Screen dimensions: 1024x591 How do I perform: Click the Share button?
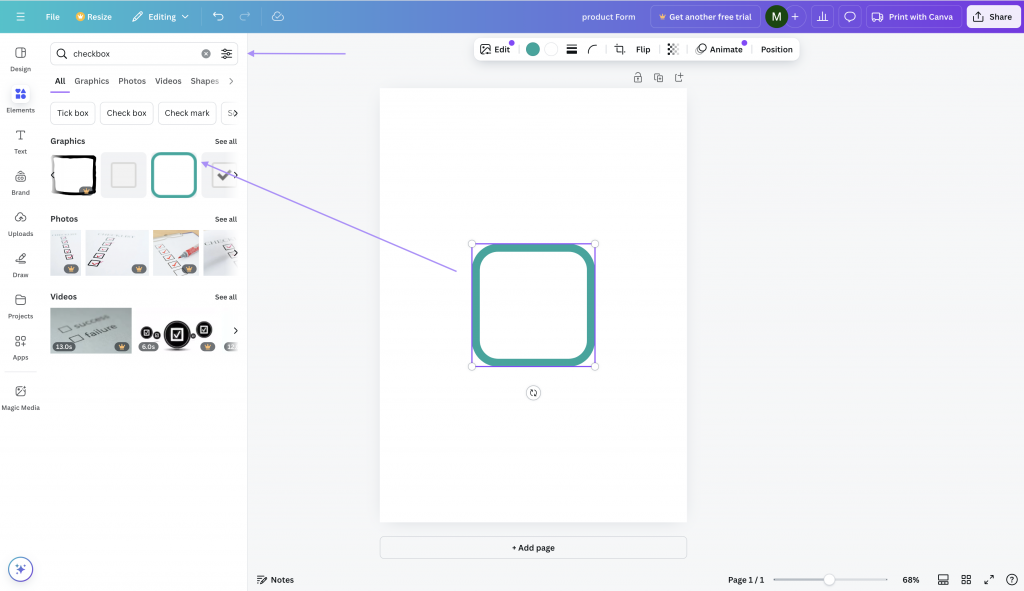tap(993, 16)
